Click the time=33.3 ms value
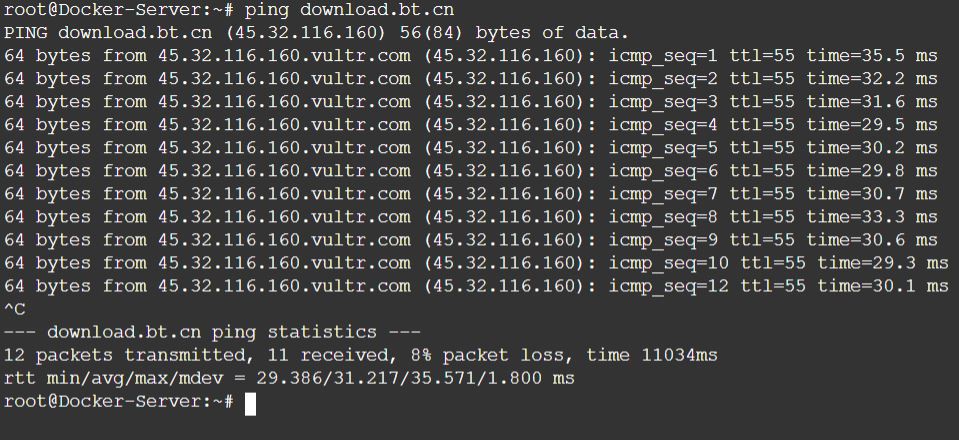 (x=872, y=216)
